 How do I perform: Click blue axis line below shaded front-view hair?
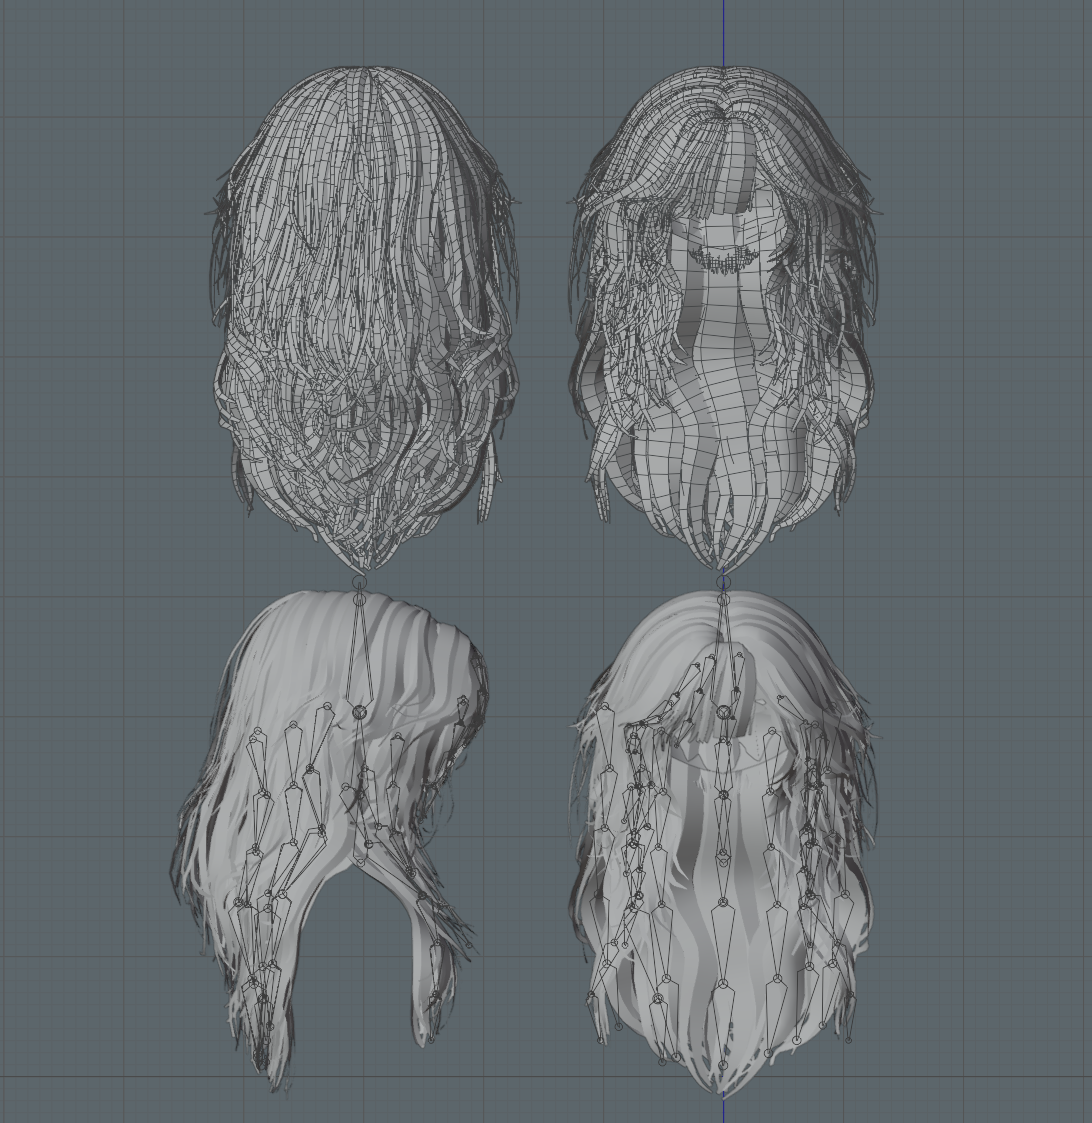[x=723, y=1109]
